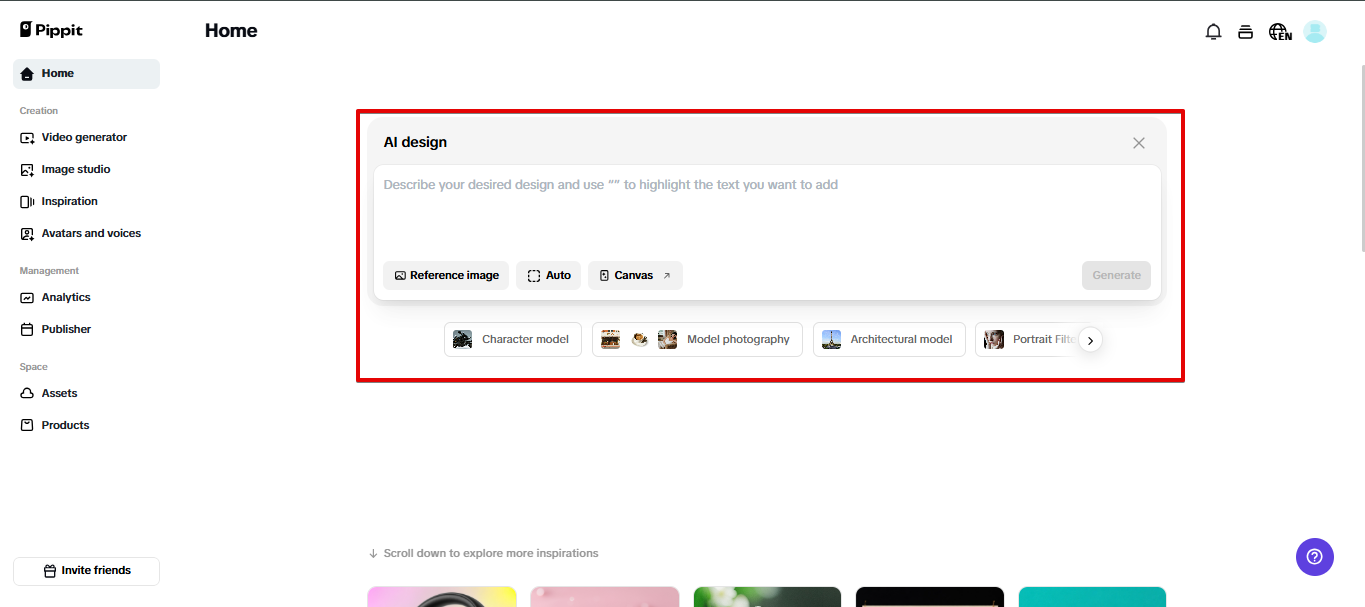
Task: Switch to the Home section
Action: pyautogui.click(x=58, y=73)
